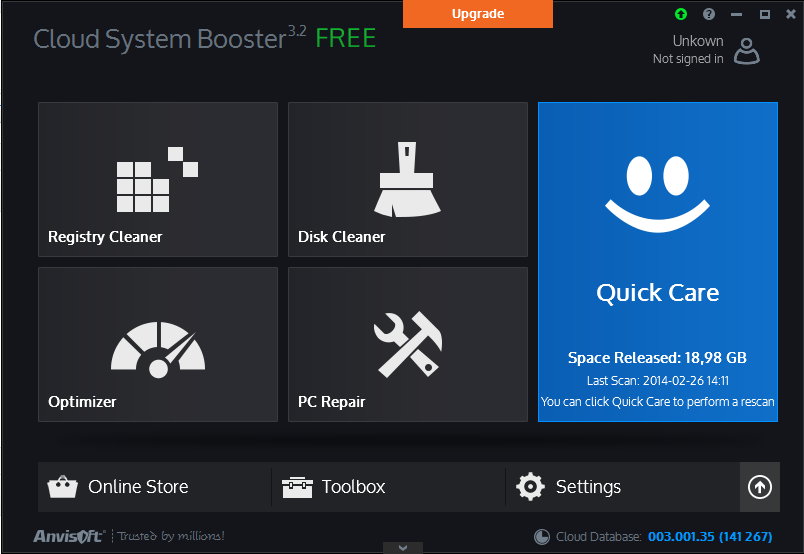Click the green update arrow icon
The height and width of the screenshot is (554, 804).
point(681,14)
